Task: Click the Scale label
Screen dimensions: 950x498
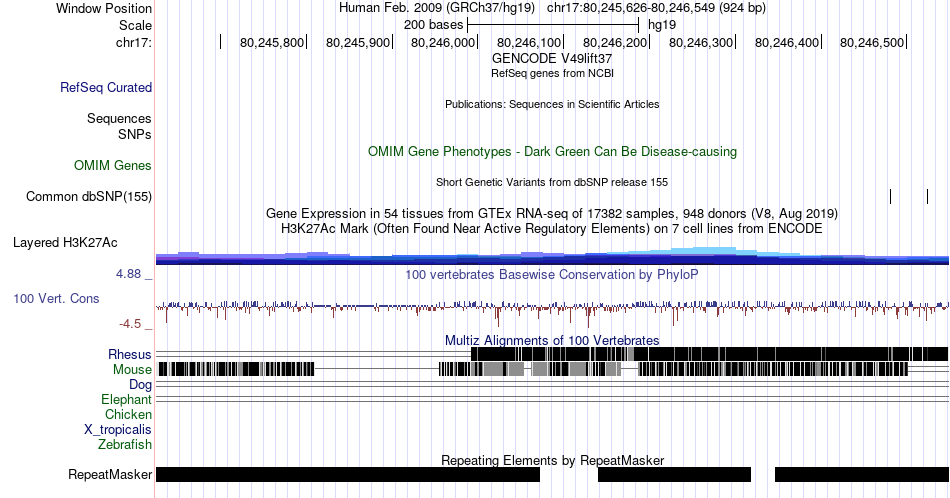Action: click(135, 25)
